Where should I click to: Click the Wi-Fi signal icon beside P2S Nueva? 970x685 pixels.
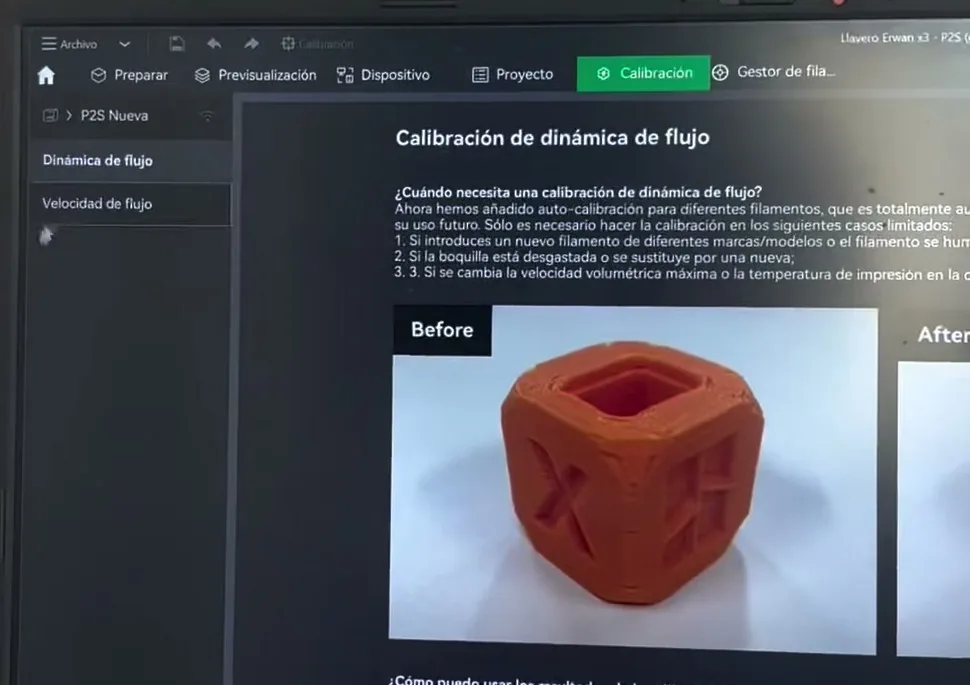click(x=207, y=115)
